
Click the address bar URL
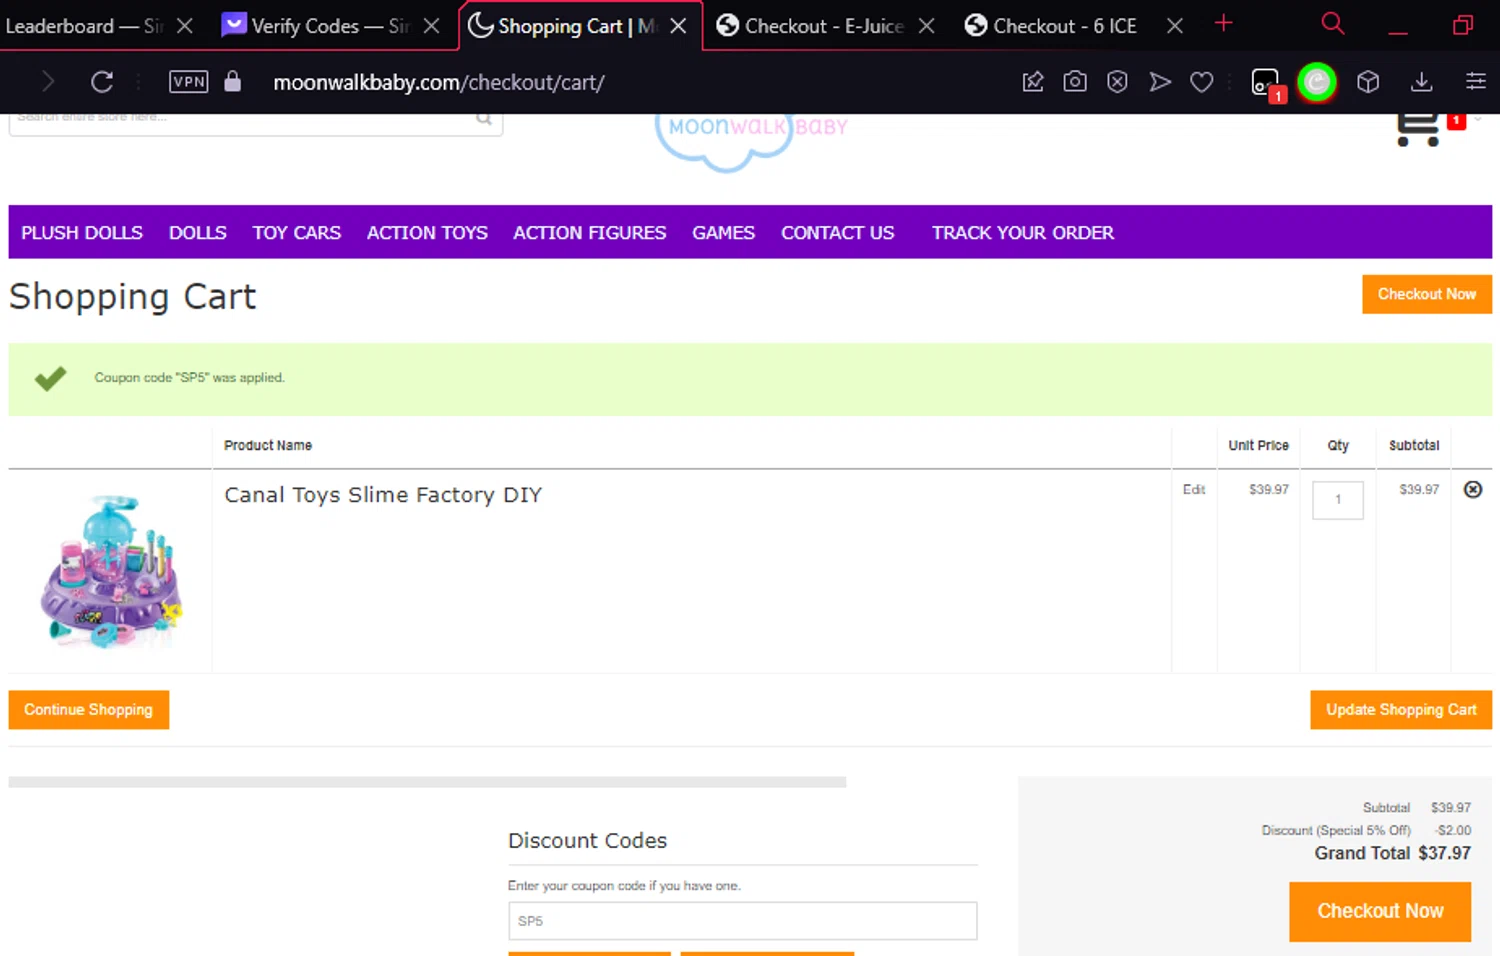point(439,82)
